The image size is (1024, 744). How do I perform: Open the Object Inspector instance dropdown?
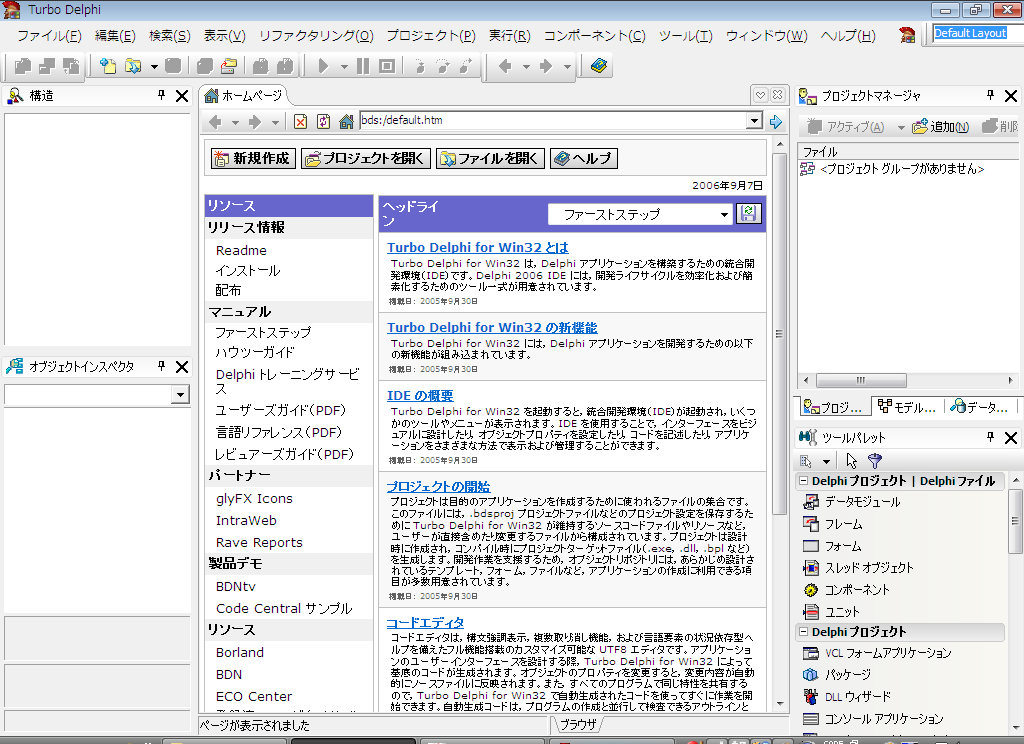coord(180,395)
